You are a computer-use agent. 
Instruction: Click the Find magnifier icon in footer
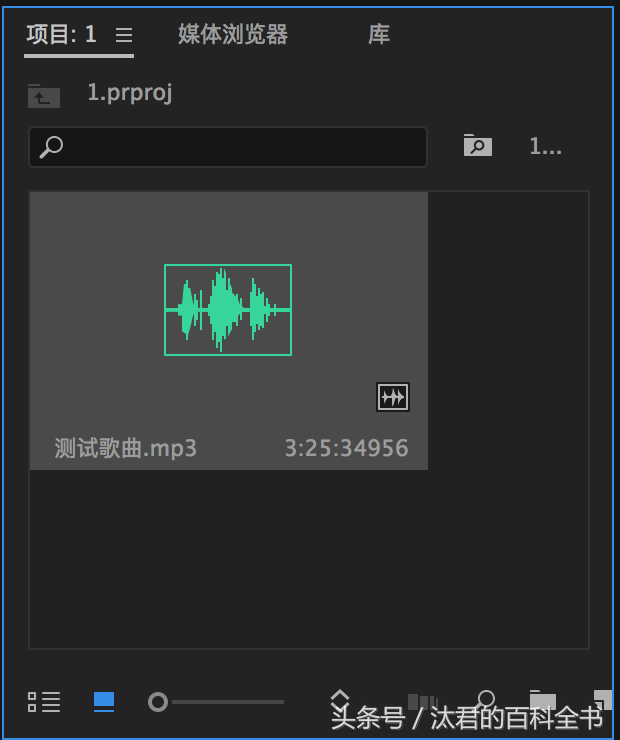click(485, 701)
